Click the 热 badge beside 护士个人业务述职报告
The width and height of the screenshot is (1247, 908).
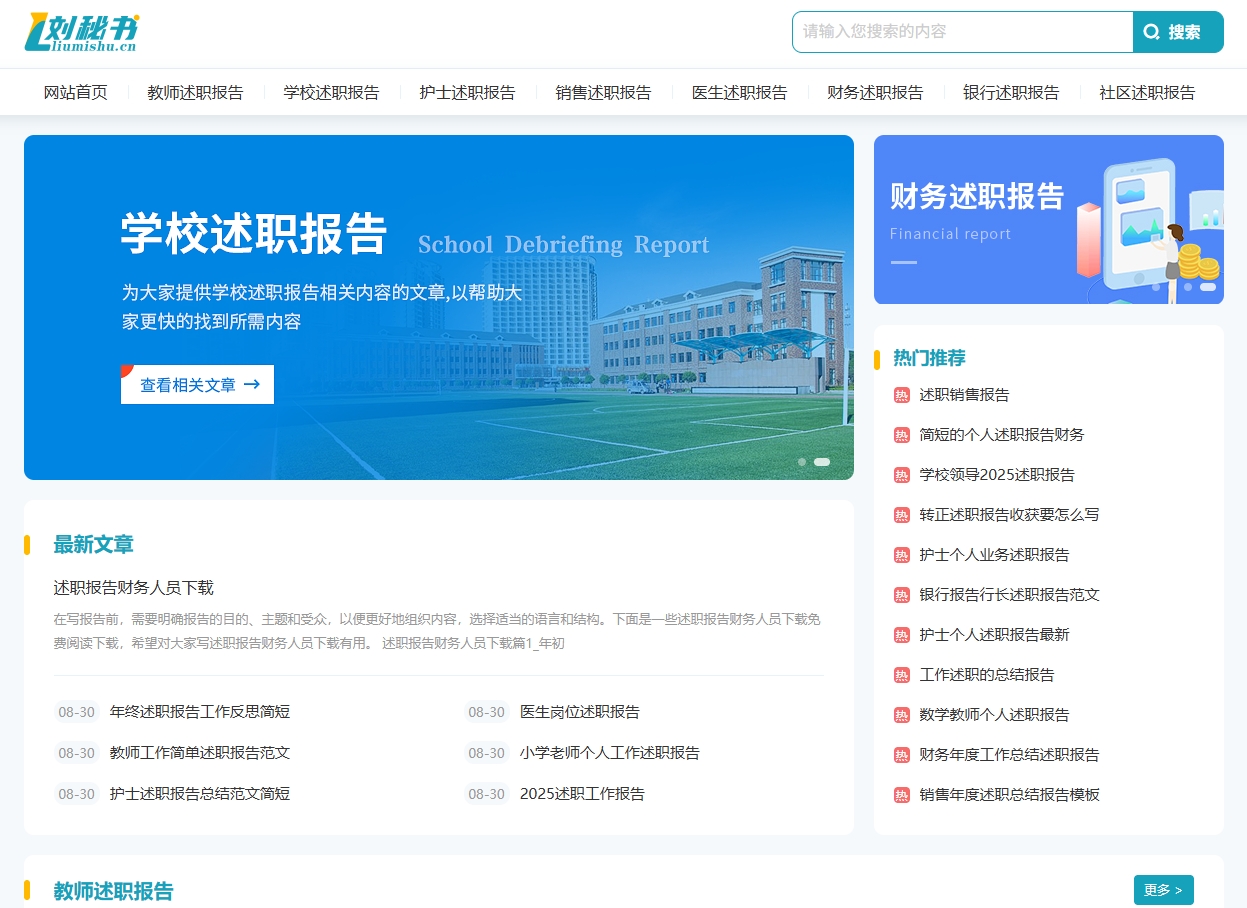click(x=901, y=555)
